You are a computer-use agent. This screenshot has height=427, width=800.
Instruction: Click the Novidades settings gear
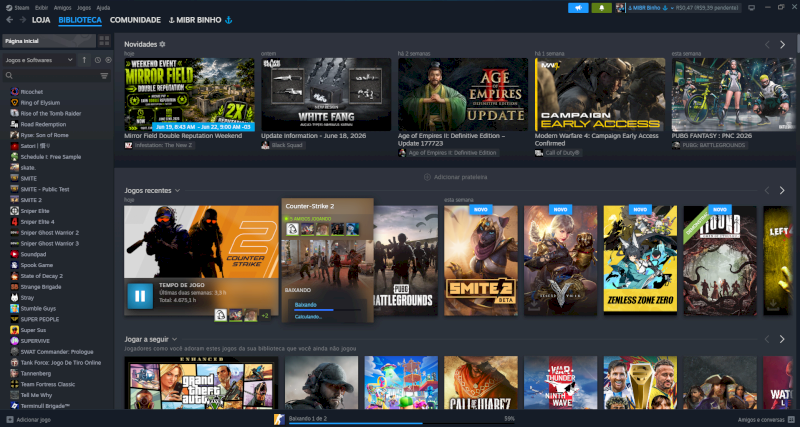coord(162,44)
